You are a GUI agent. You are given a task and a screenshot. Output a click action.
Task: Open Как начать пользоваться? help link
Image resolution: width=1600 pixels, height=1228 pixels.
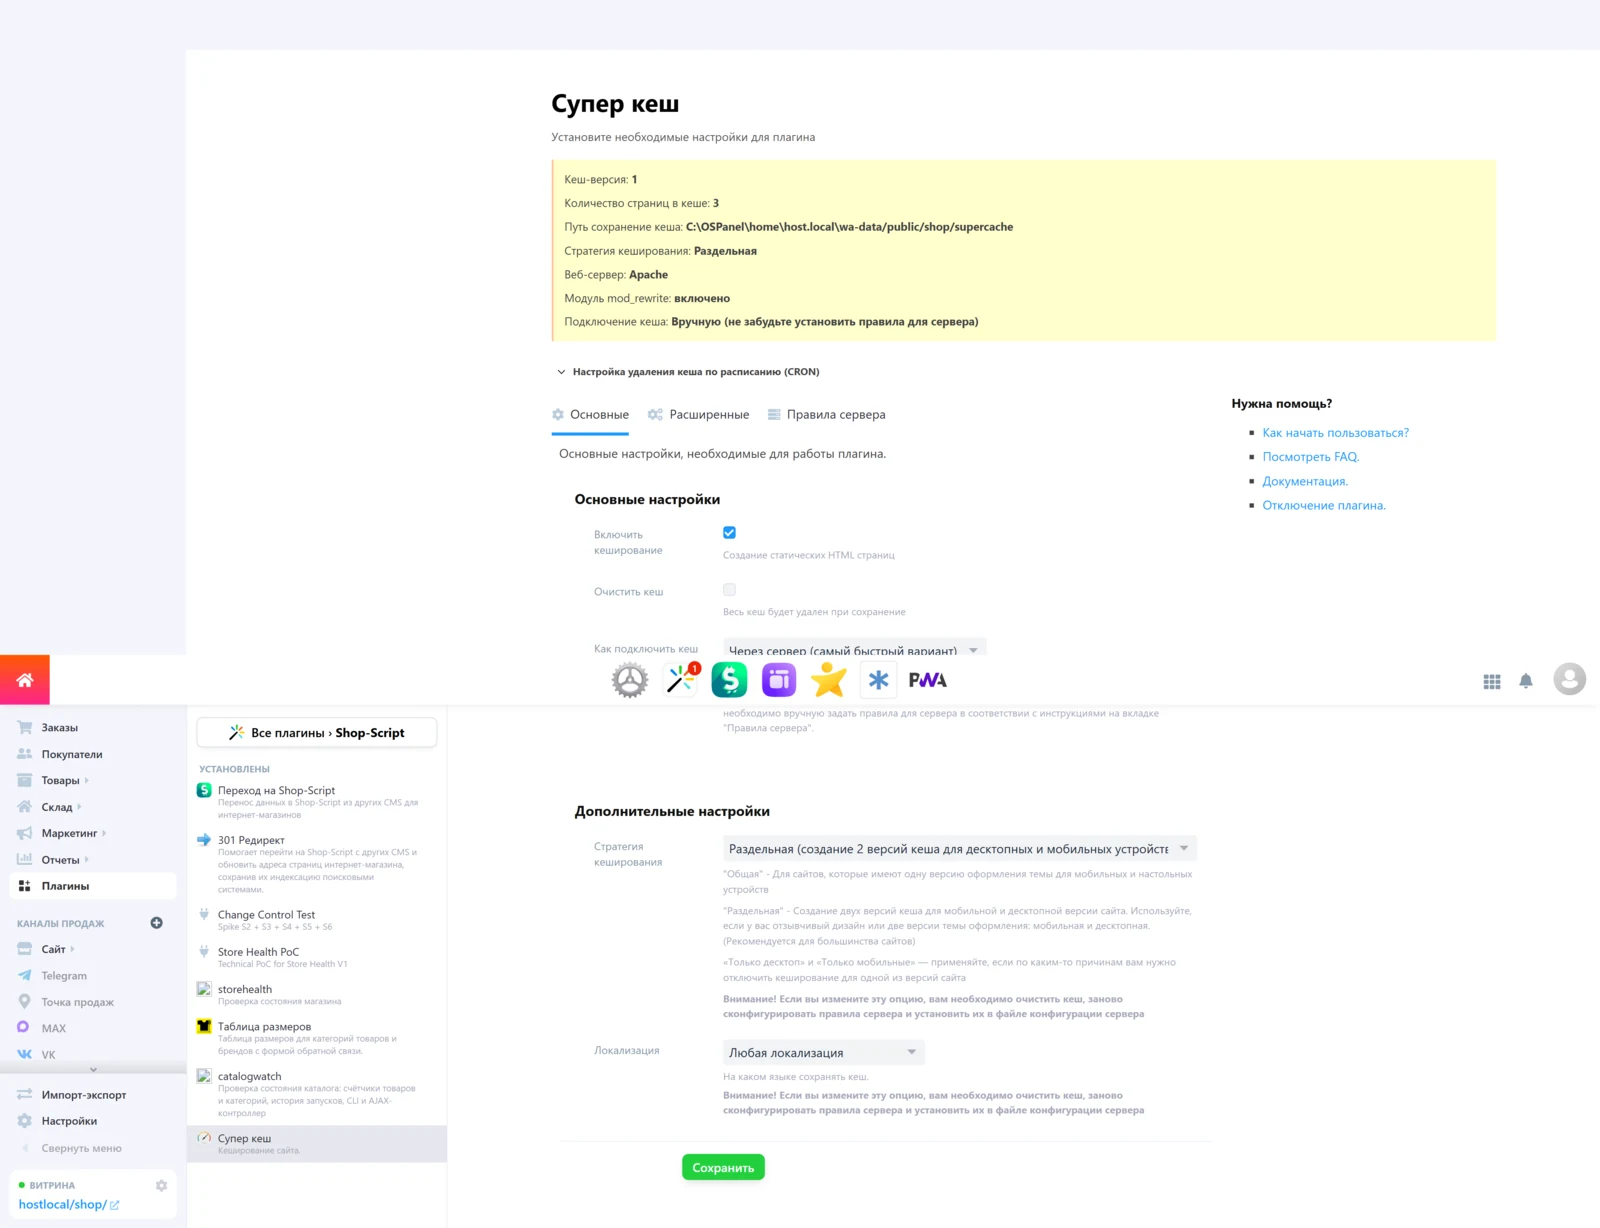1335,433
